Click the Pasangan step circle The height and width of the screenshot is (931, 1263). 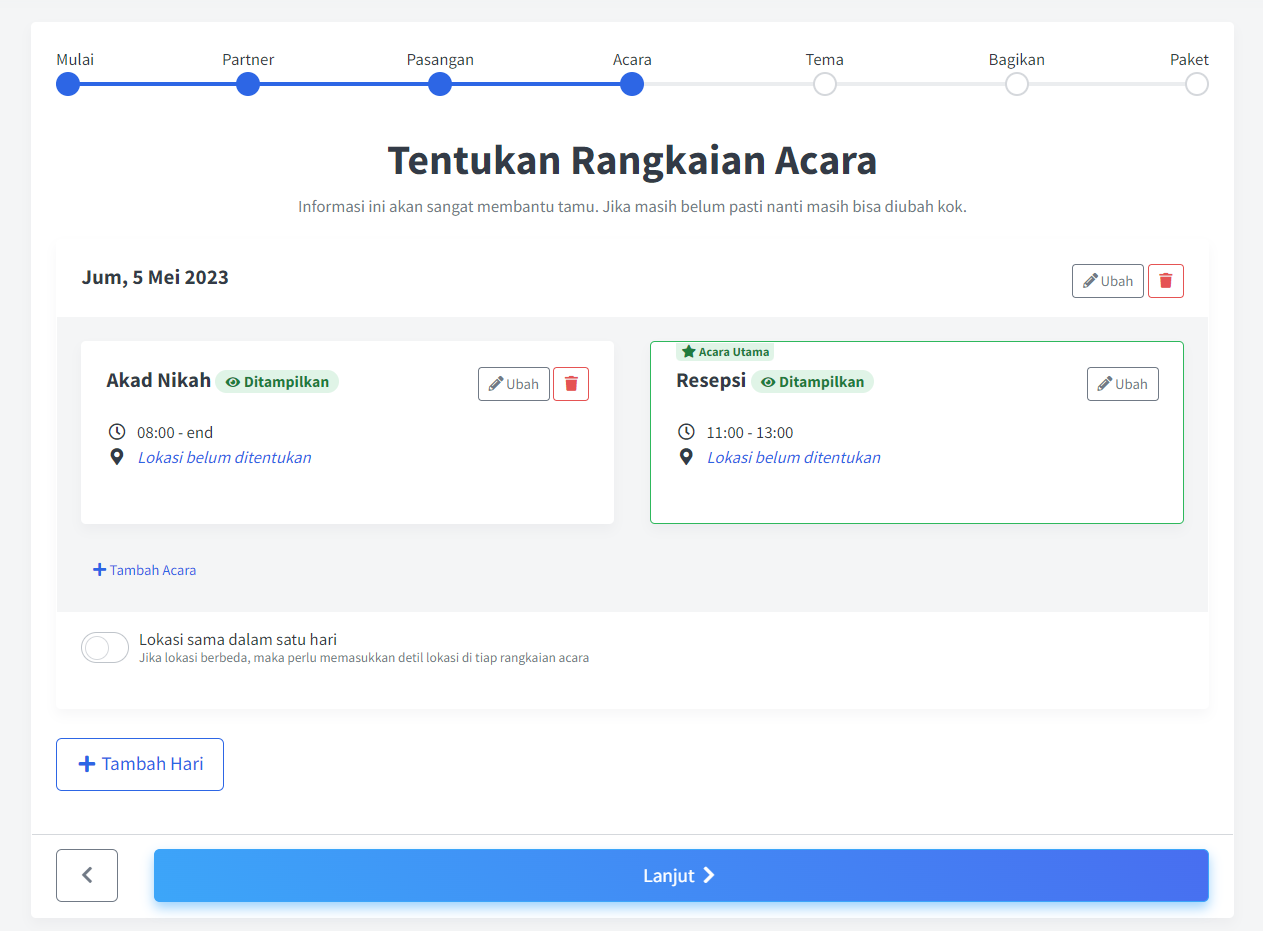point(440,84)
